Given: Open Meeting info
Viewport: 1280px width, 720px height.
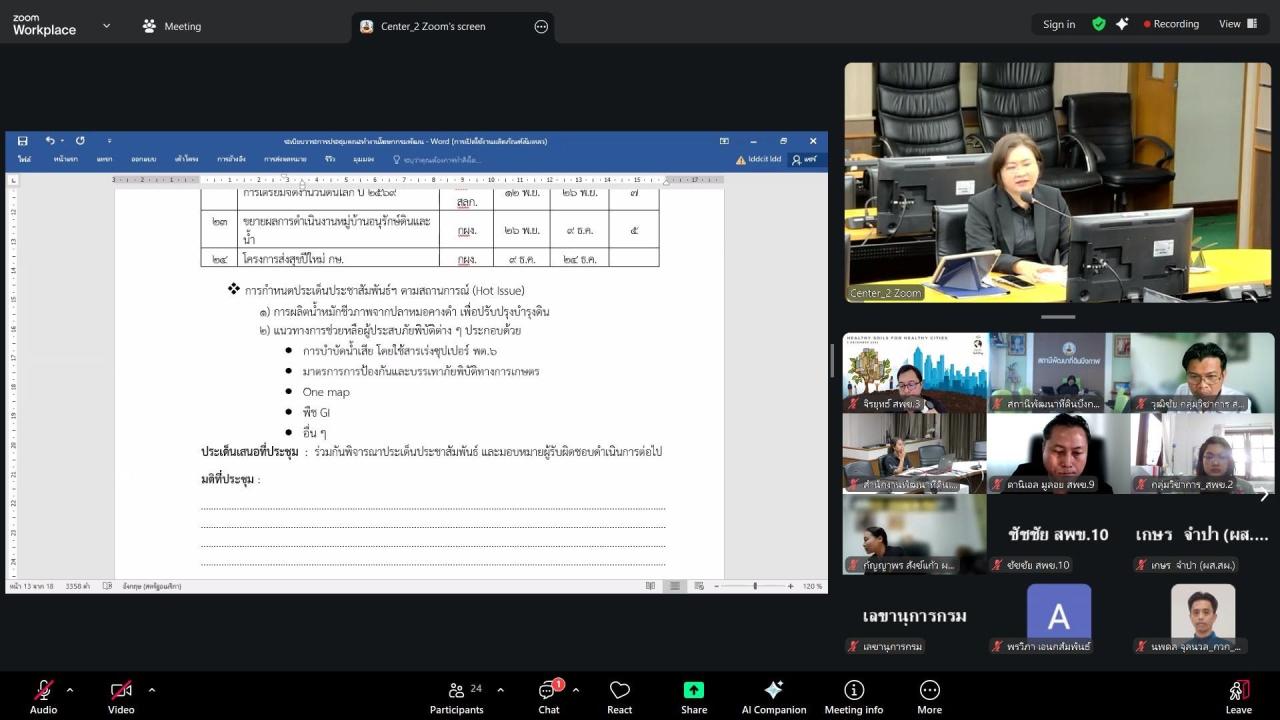Looking at the screenshot, I should coord(853,697).
